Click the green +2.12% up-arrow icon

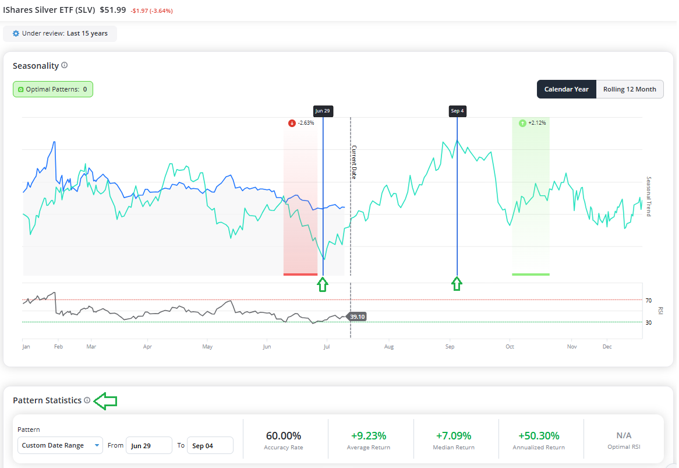tap(523, 123)
